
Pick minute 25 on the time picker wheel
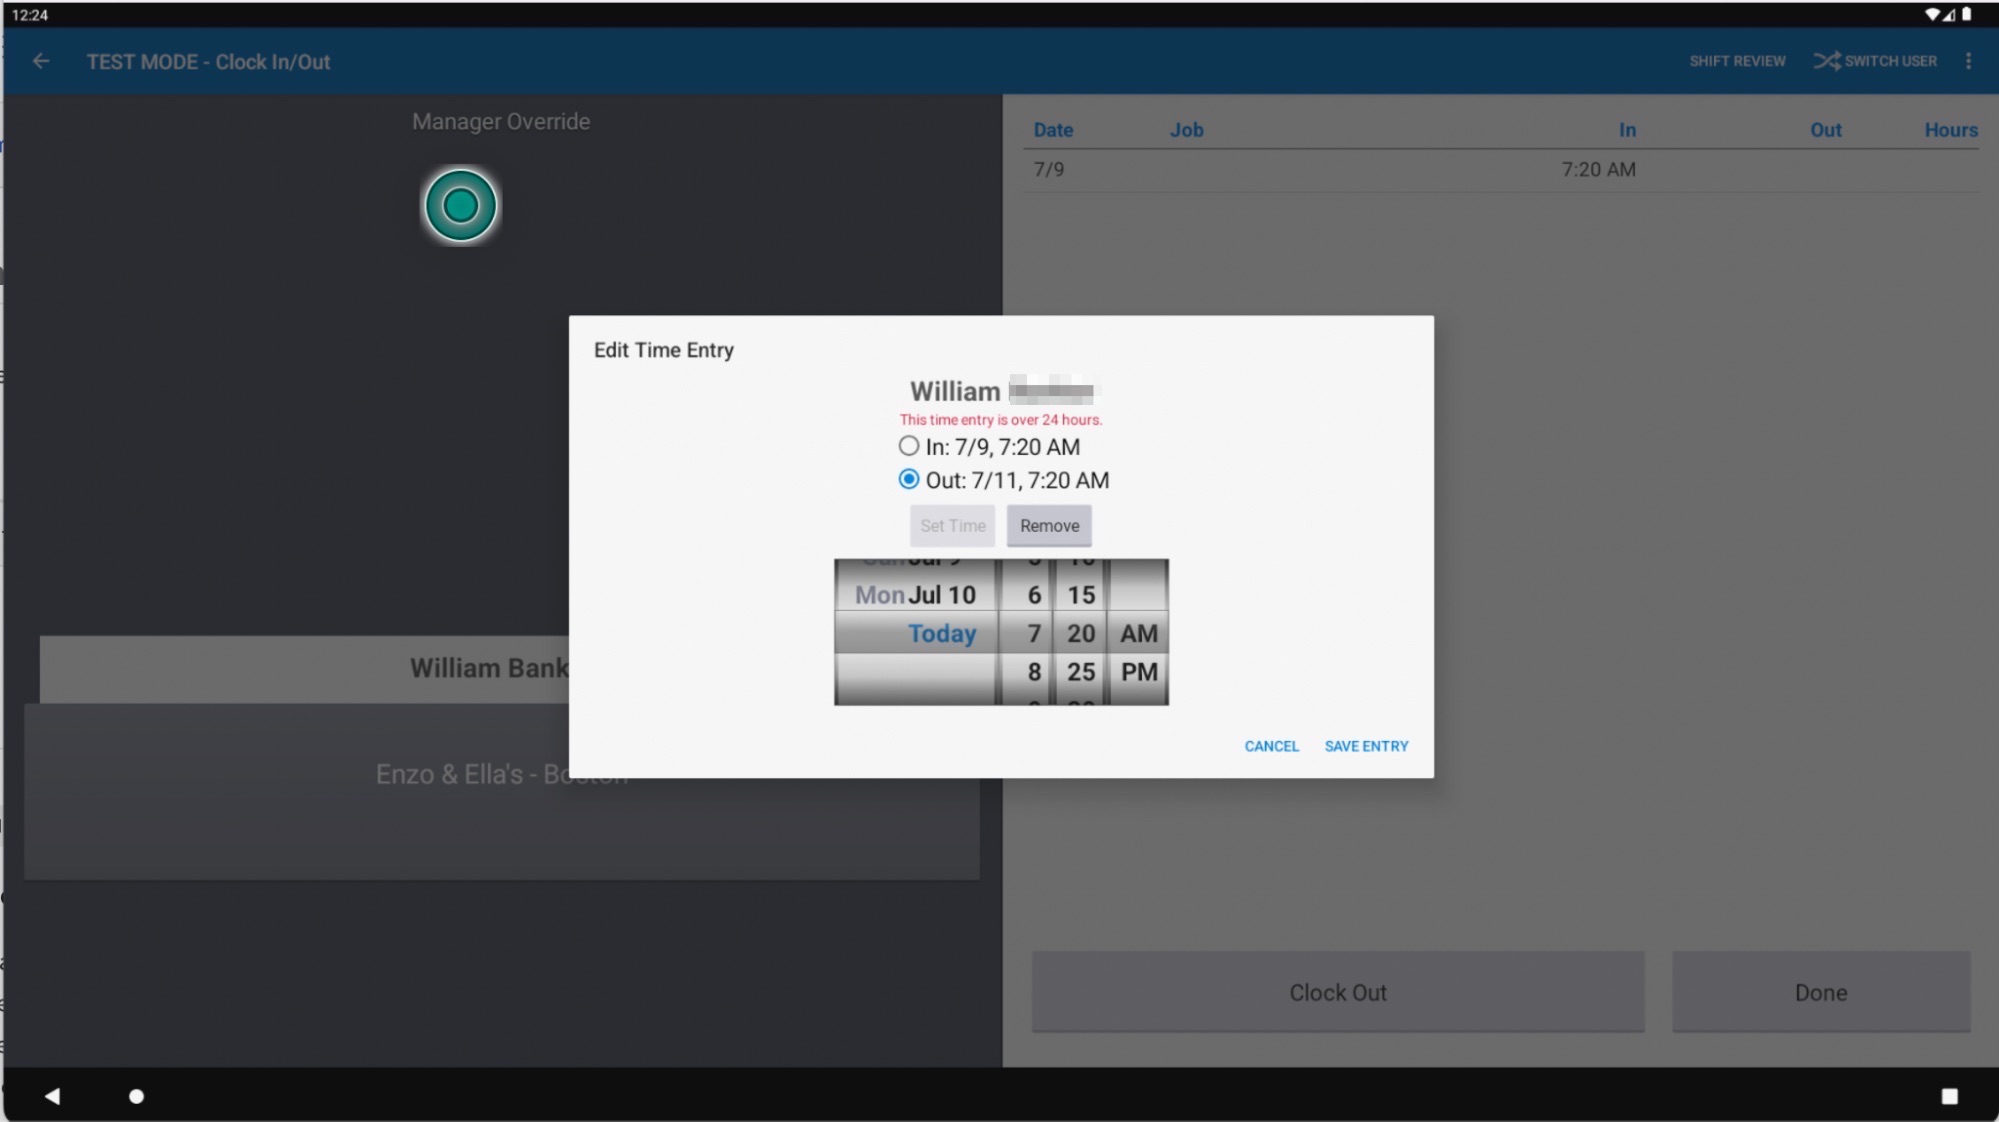pos(1080,671)
